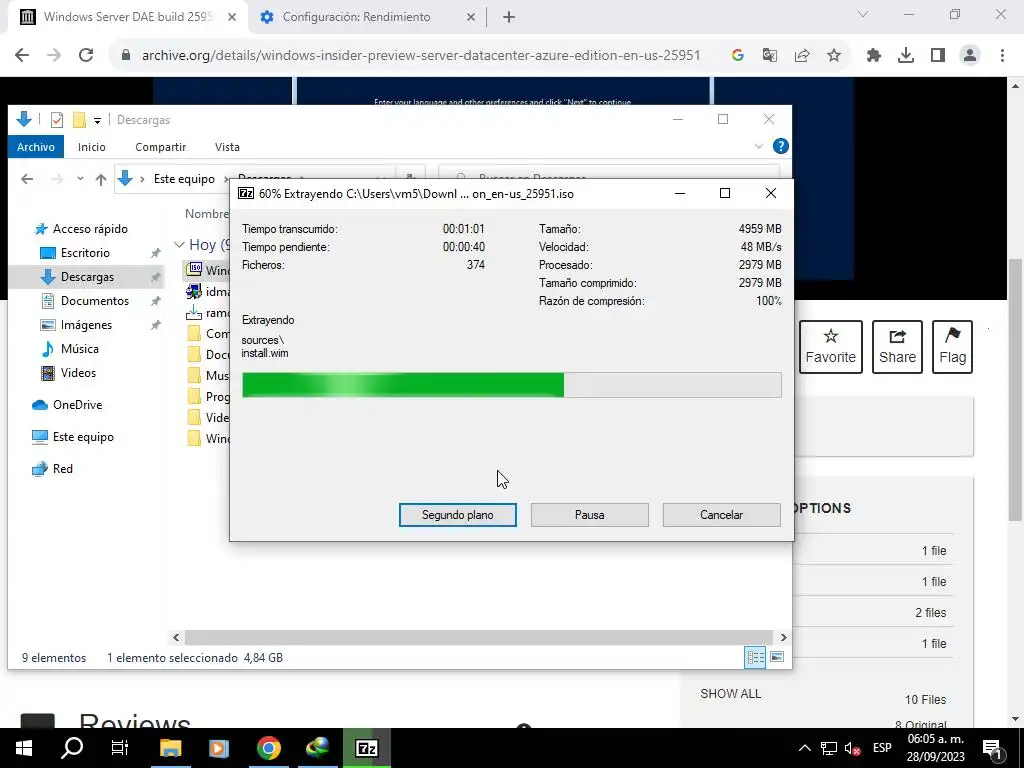
Task: Go back in Explorer navigation
Action: (x=27, y=179)
